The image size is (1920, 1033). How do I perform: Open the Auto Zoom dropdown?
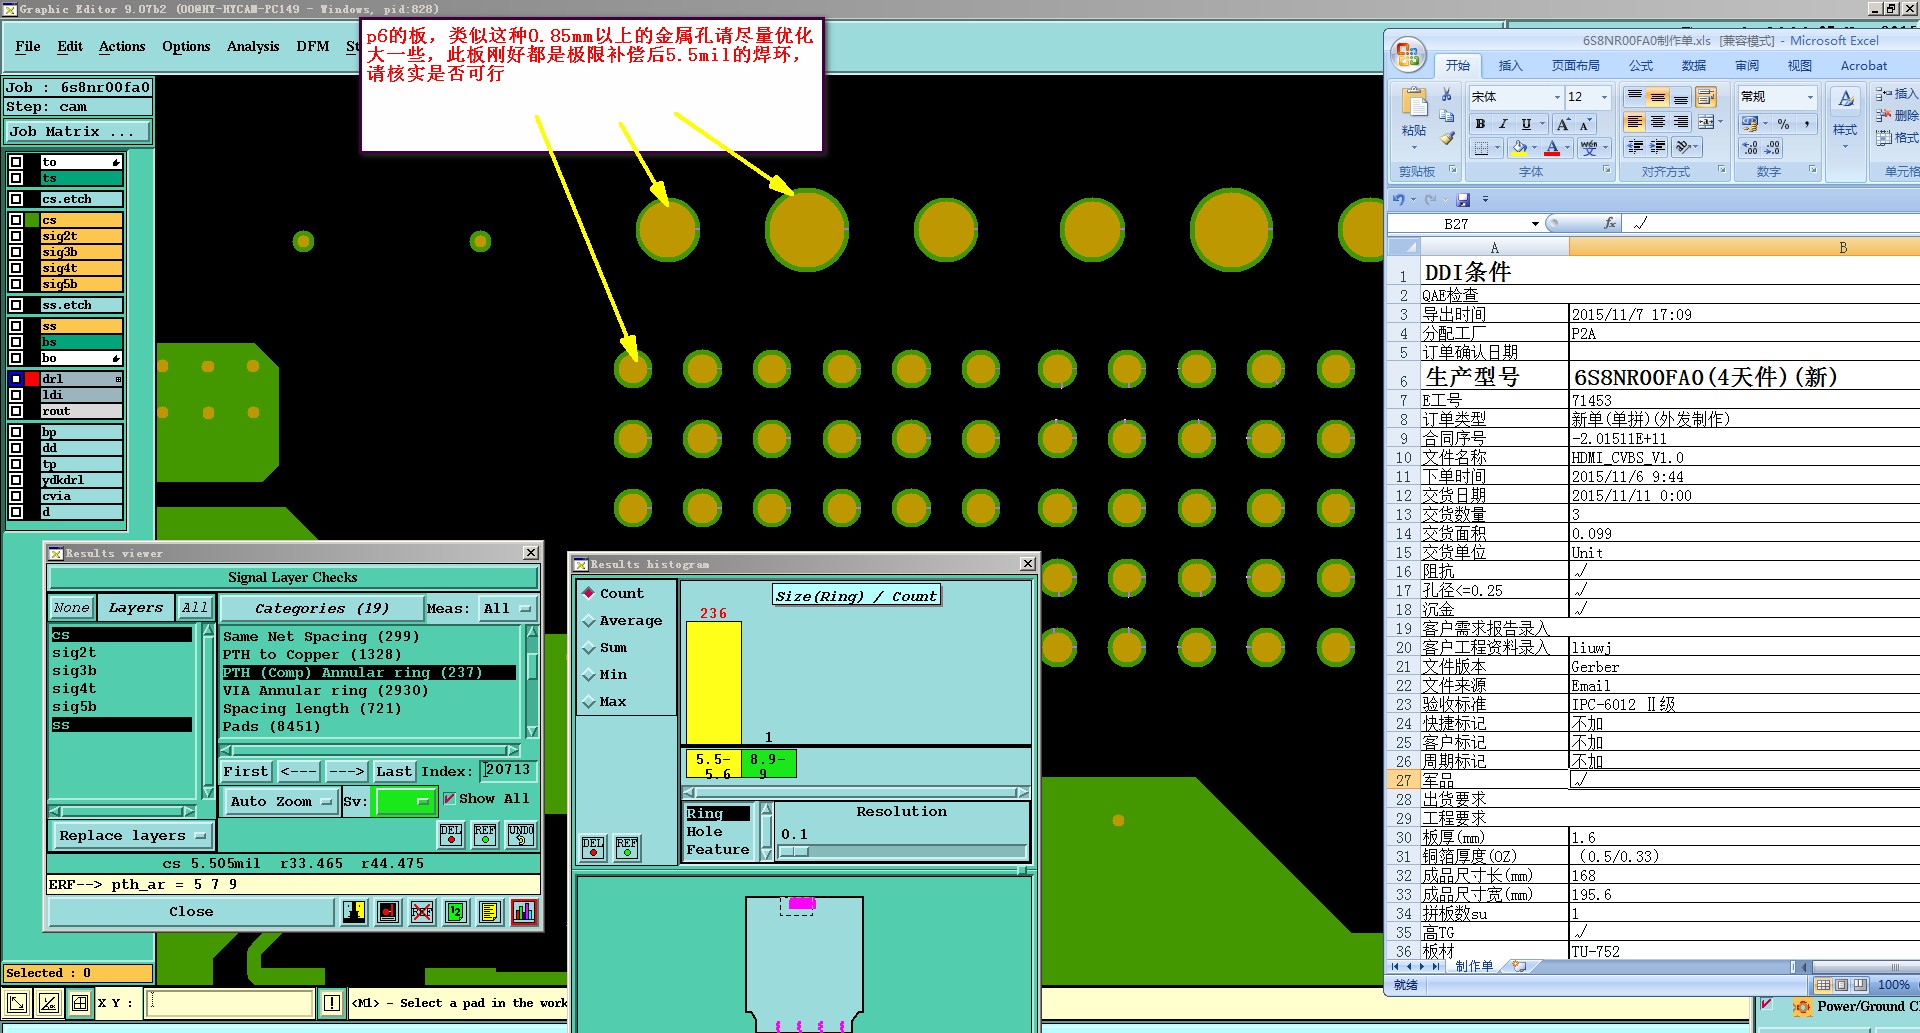click(x=281, y=801)
